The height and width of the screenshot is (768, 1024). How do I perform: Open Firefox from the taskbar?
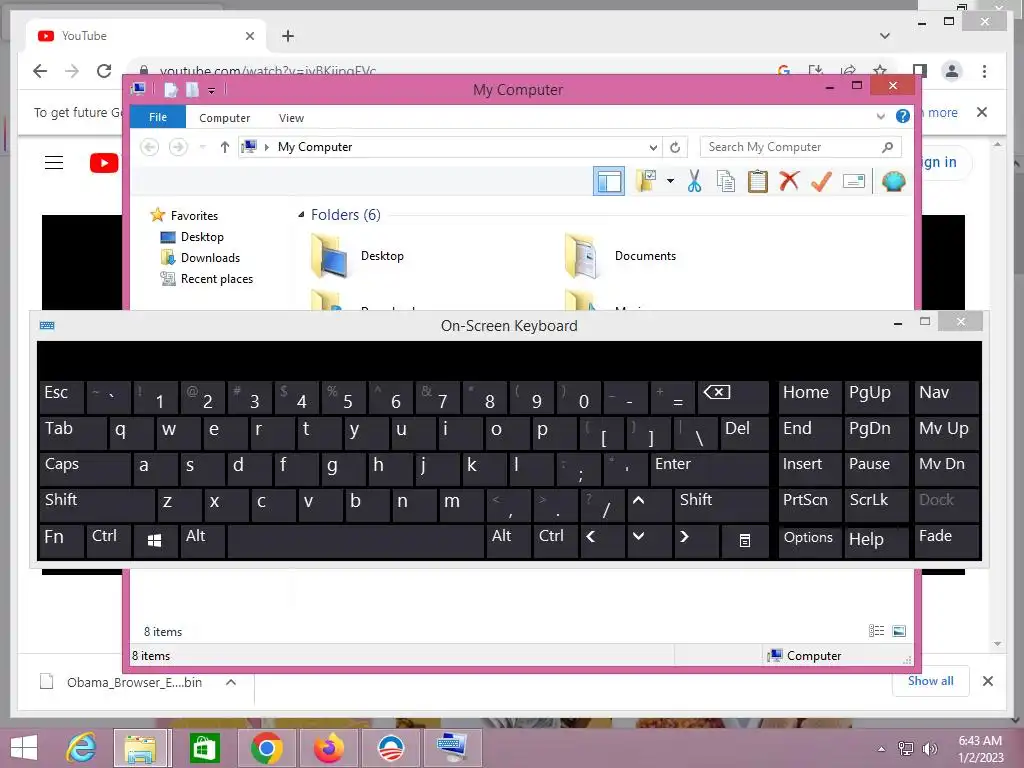point(328,748)
